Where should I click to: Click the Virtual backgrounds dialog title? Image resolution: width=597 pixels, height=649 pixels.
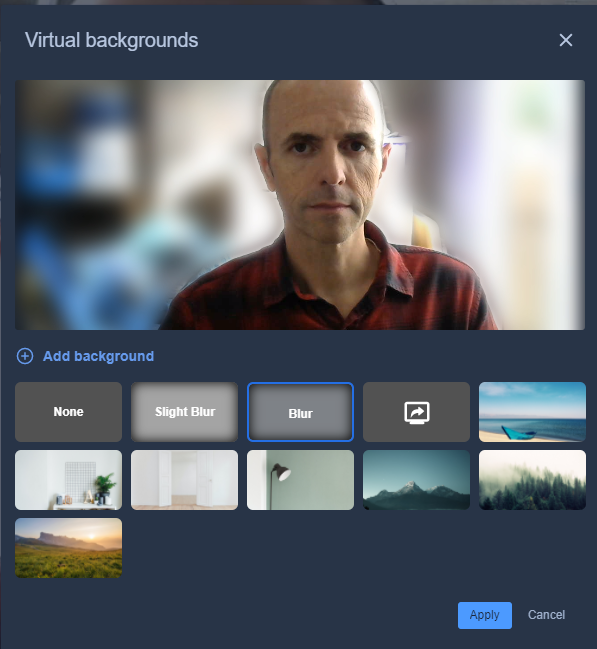tap(111, 40)
